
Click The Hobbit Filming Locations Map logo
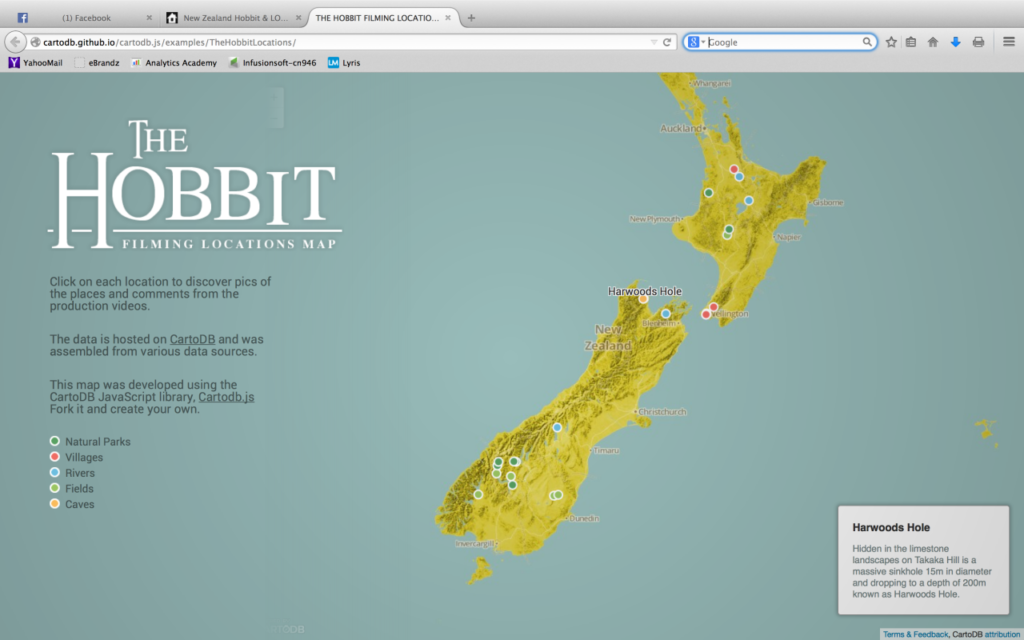[195, 184]
